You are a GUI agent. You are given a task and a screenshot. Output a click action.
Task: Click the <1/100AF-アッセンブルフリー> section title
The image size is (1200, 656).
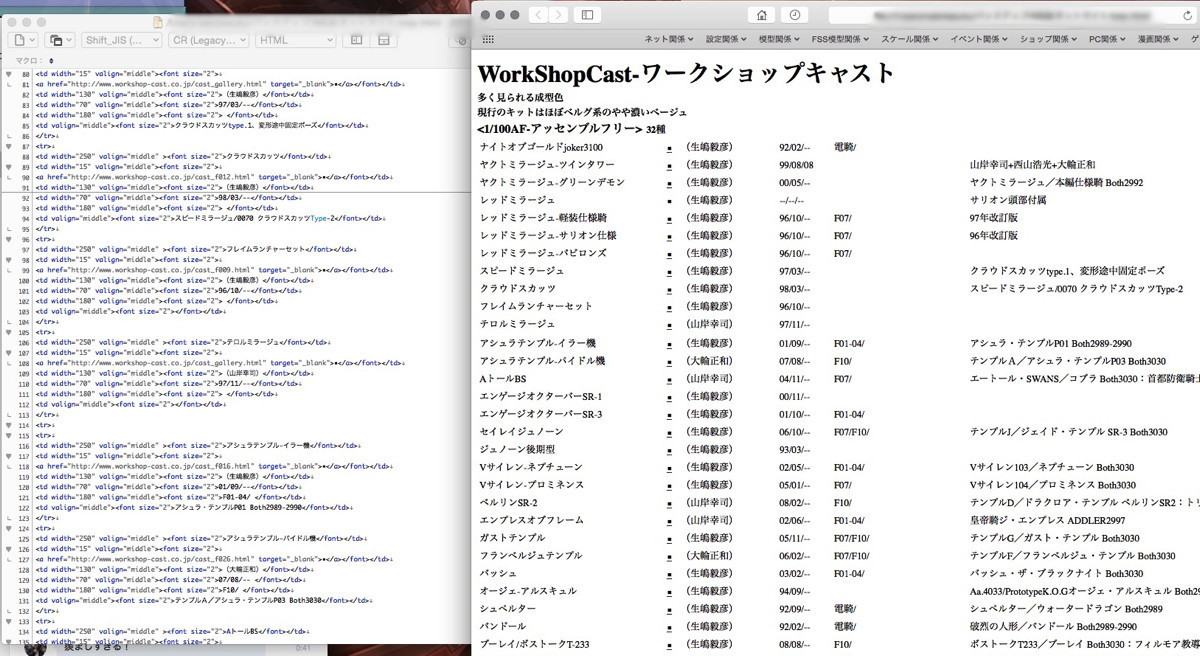click(x=560, y=130)
